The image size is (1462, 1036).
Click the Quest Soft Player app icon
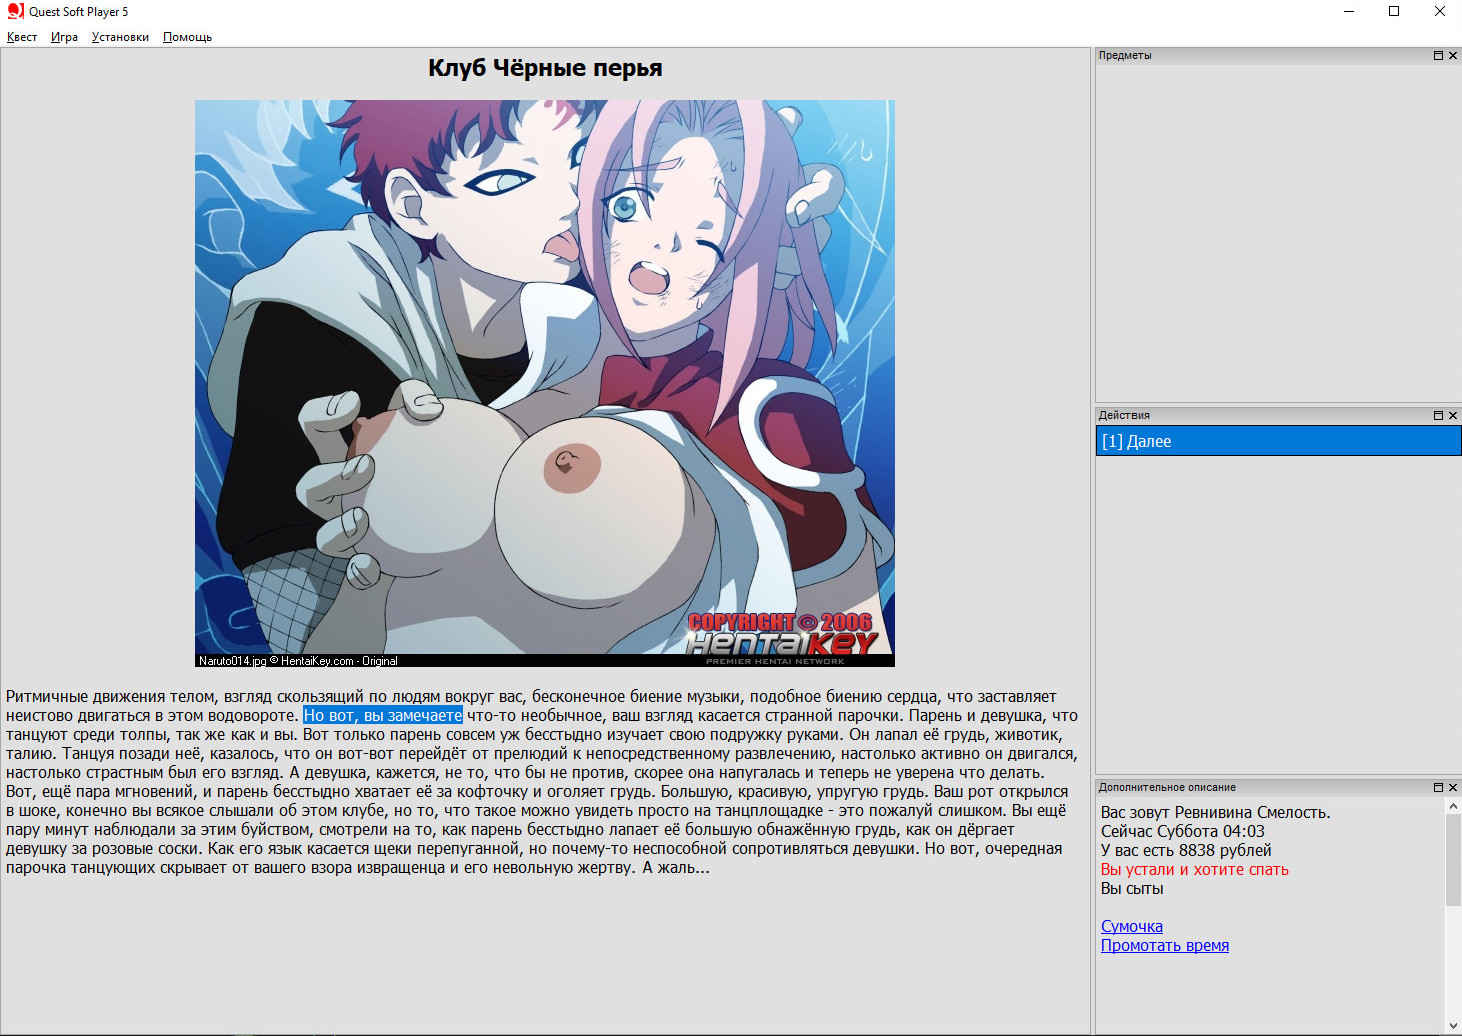pos(15,12)
